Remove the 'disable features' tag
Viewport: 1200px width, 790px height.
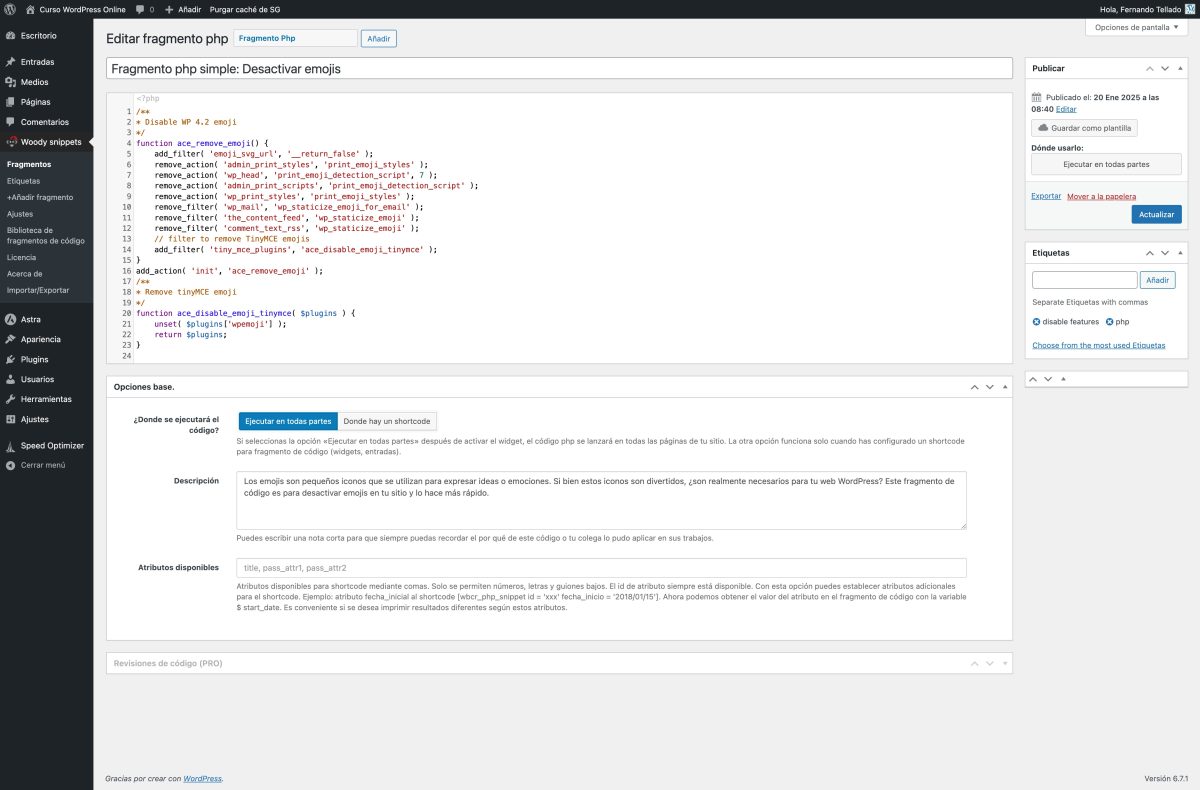tap(1037, 322)
